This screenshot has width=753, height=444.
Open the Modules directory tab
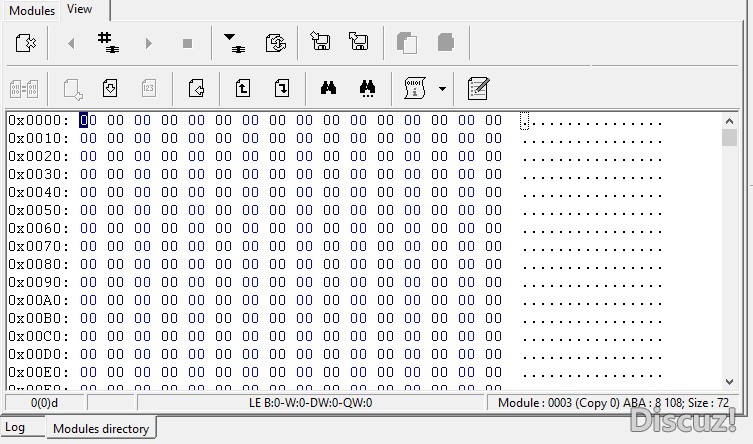pyautogui.click(x=101, y=429)
